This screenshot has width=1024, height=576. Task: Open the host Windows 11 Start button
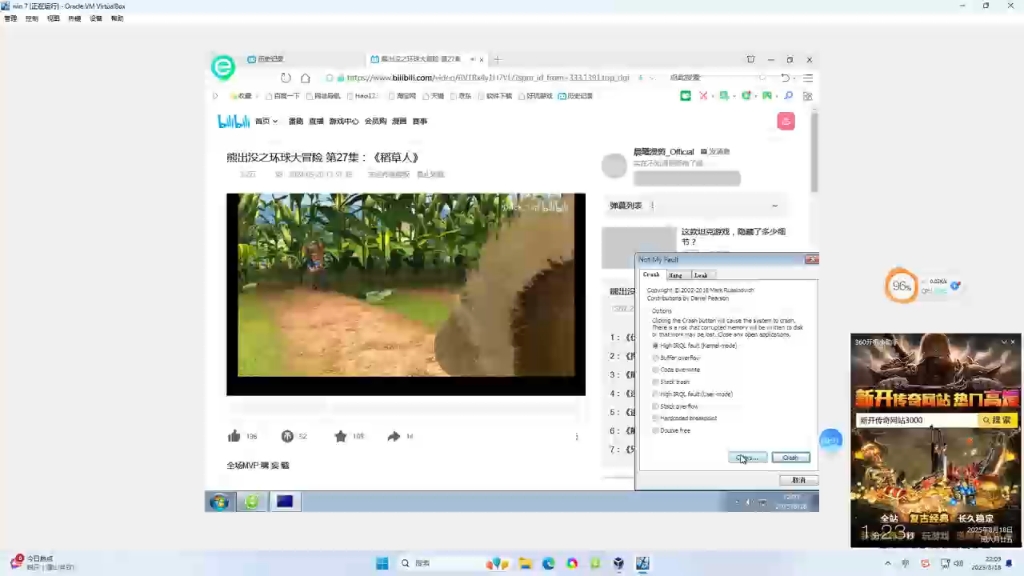(382, 564)
